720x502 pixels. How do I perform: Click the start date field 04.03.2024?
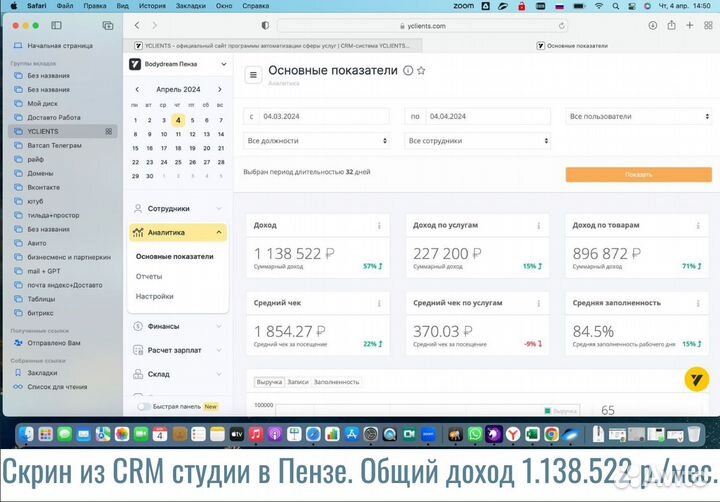(316, 117)
